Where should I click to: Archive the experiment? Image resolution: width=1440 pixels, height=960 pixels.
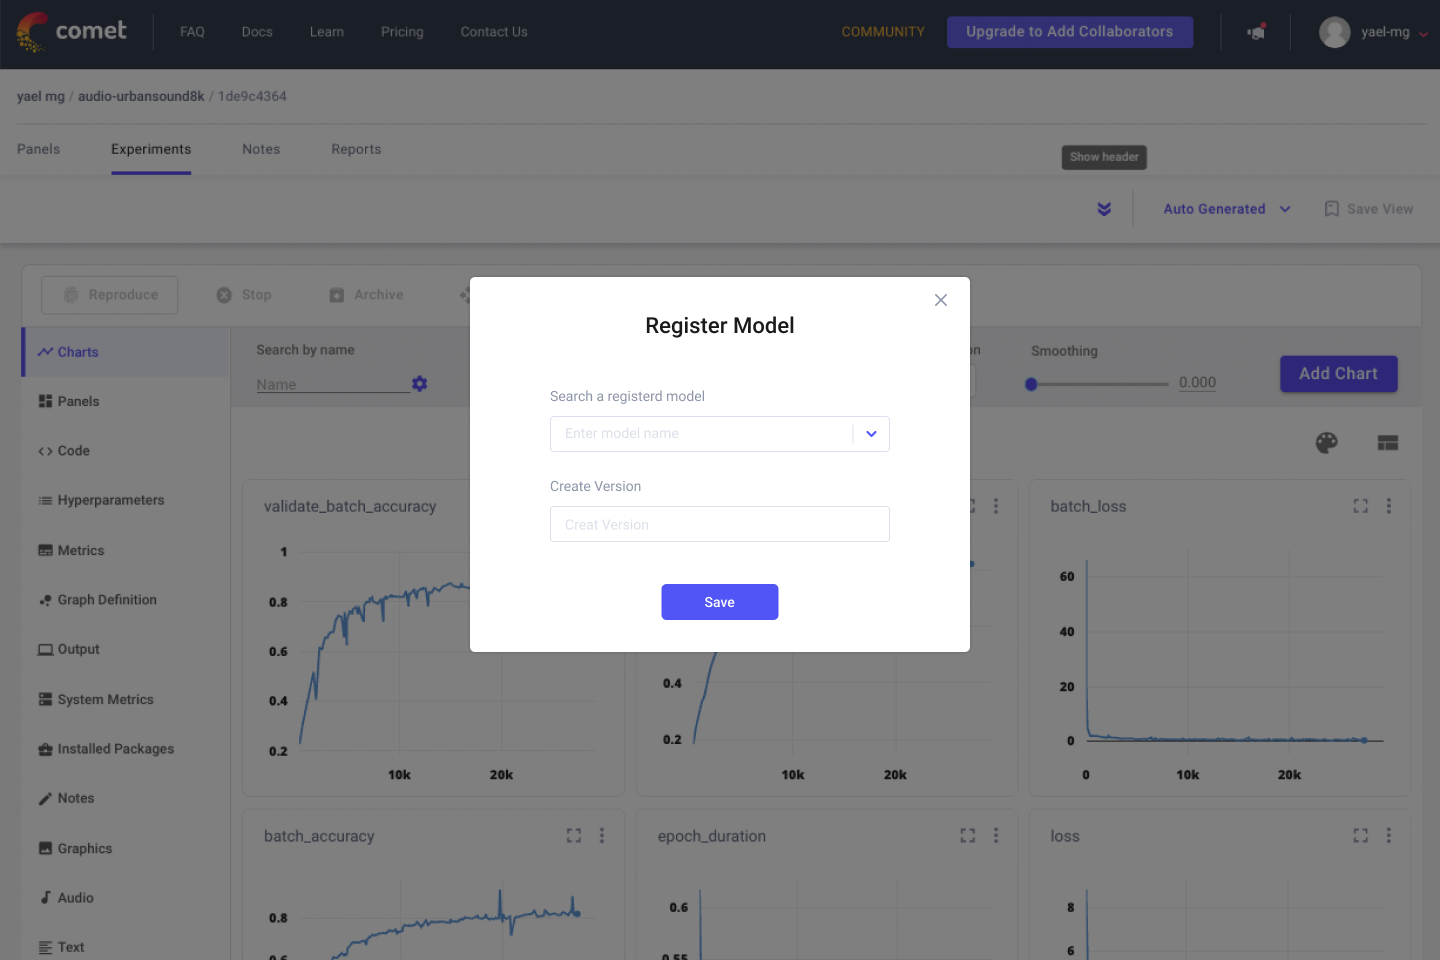point(366,295)
